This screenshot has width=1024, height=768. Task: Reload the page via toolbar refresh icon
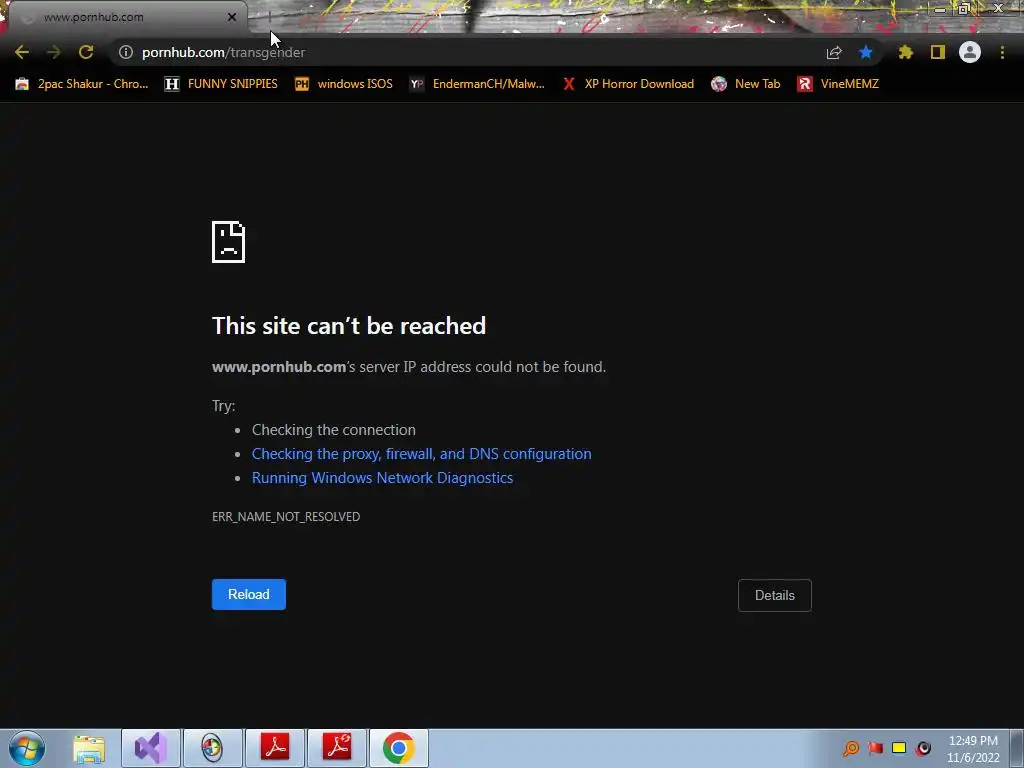click(86, 52)
